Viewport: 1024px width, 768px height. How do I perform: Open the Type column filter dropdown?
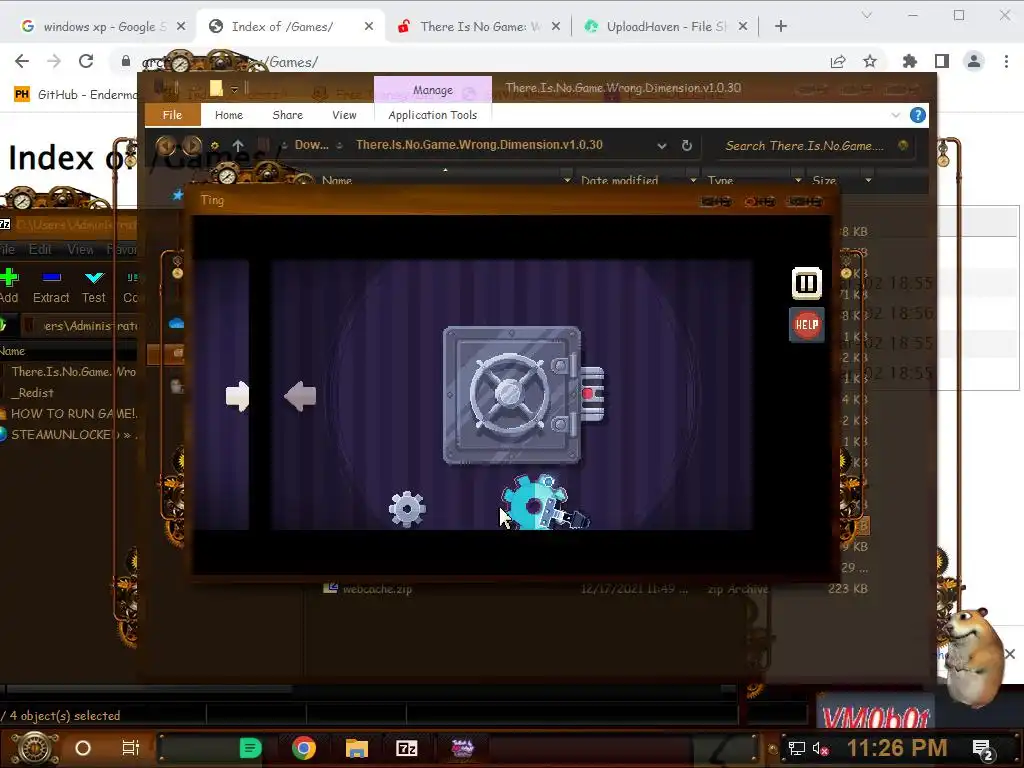797,180
